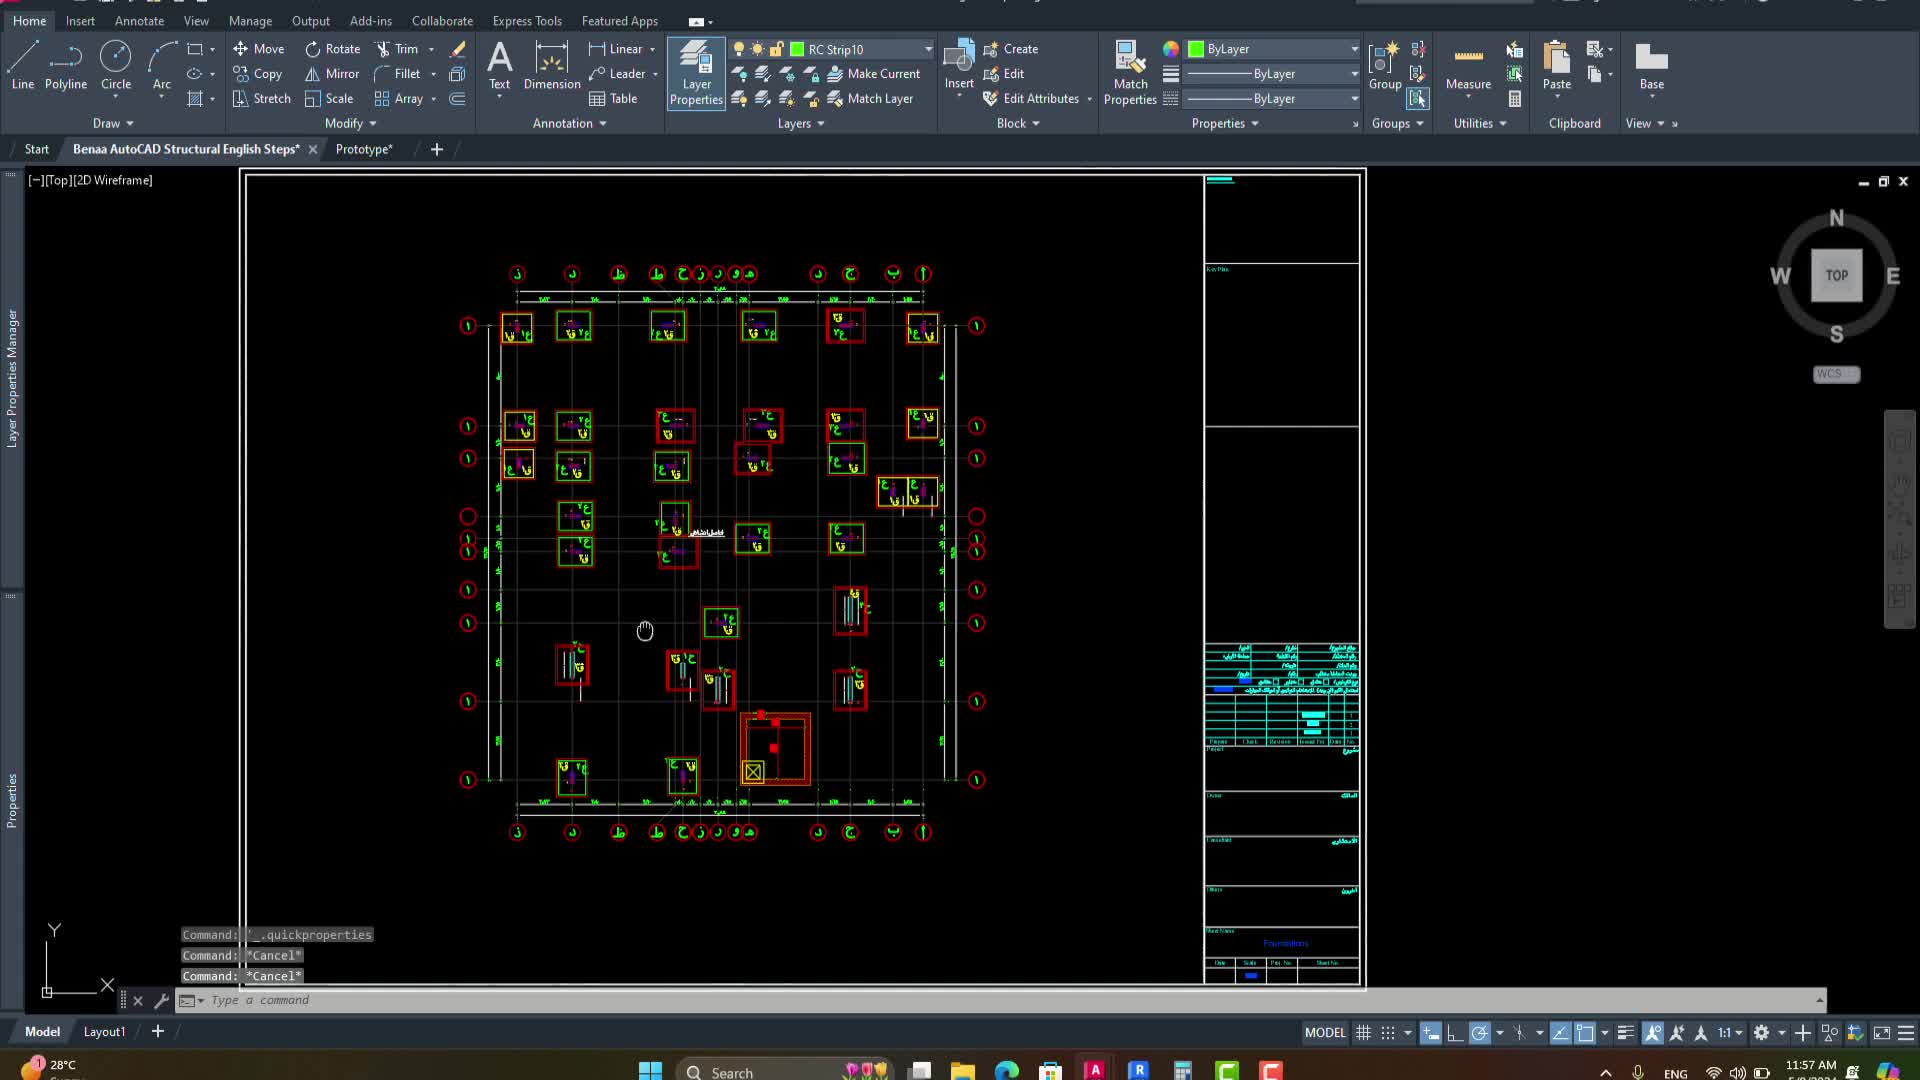This screenshot has width=1920, height=1080.
Task: Open the Annotate ribbon tab
Action: coord(139,21)
